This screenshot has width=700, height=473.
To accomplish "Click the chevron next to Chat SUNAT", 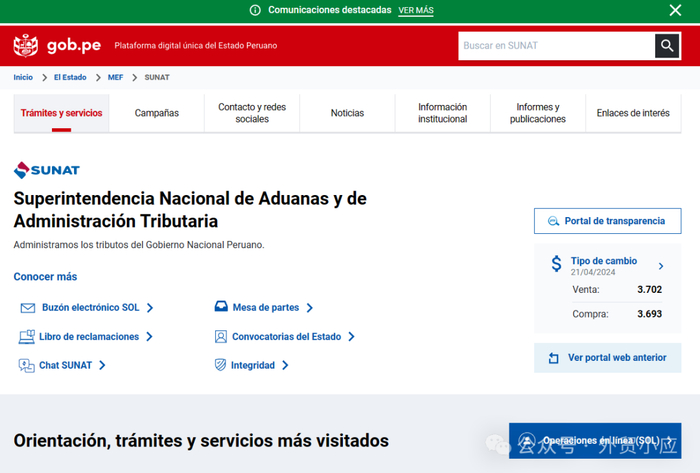I will 102,365.
